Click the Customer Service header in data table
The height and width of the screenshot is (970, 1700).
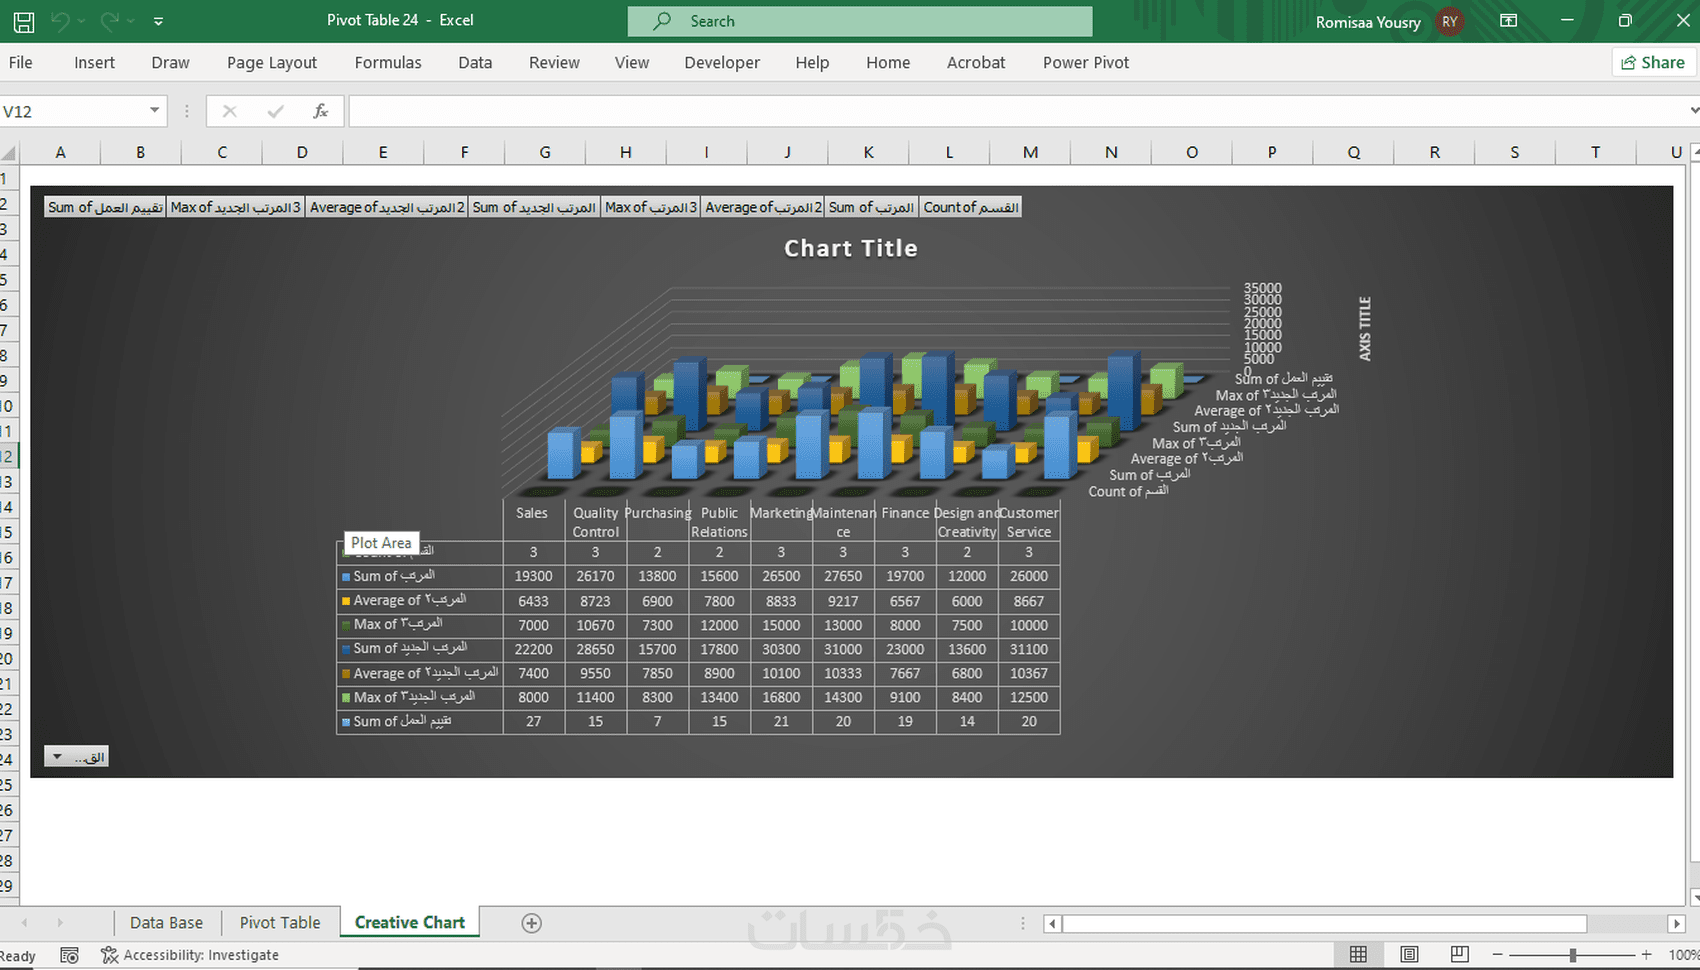point(1029,522)
